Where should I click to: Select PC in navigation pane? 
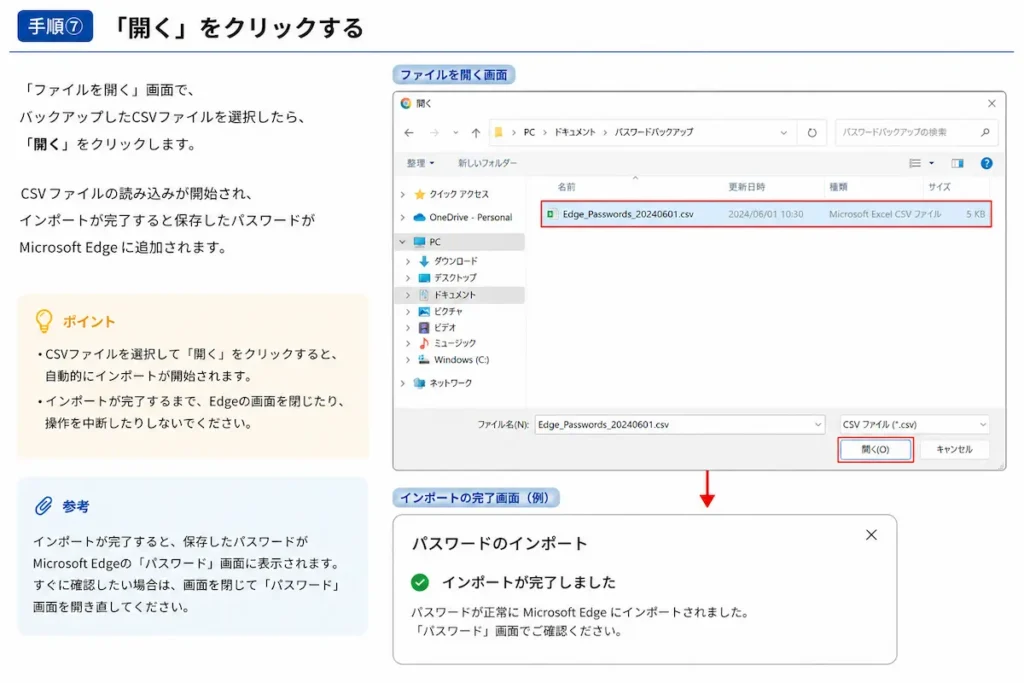[435, 242]
